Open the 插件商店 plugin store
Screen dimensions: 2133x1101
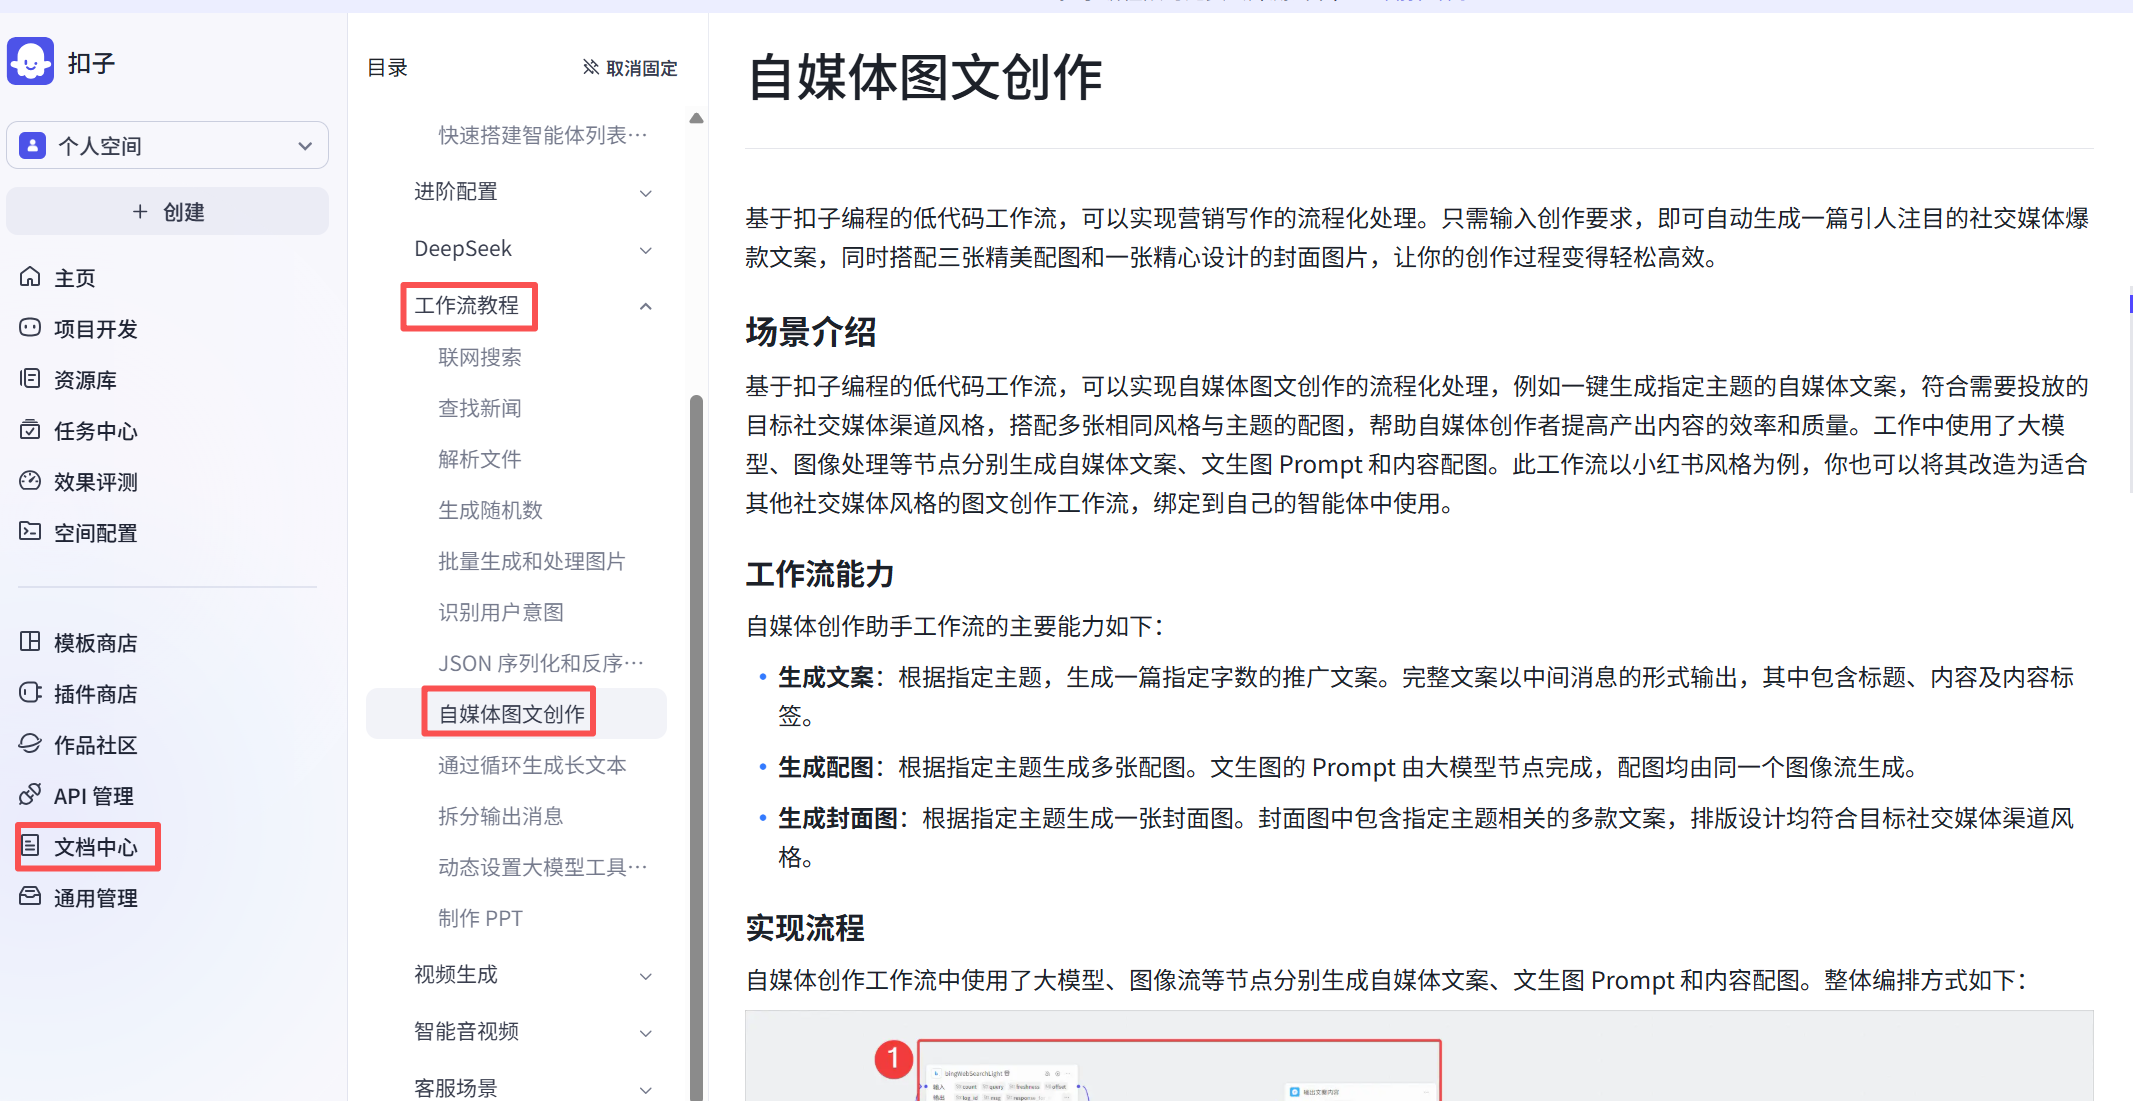tap(95, 694)
